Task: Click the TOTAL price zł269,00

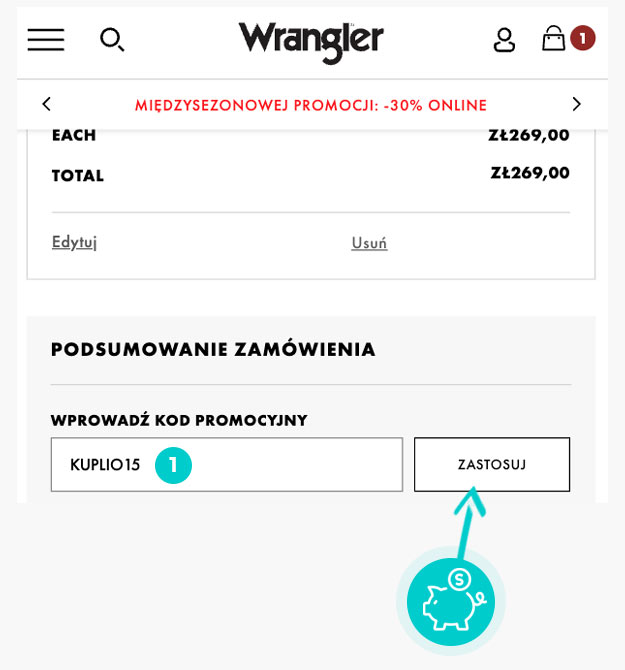Action: click(x=530, y=173)
